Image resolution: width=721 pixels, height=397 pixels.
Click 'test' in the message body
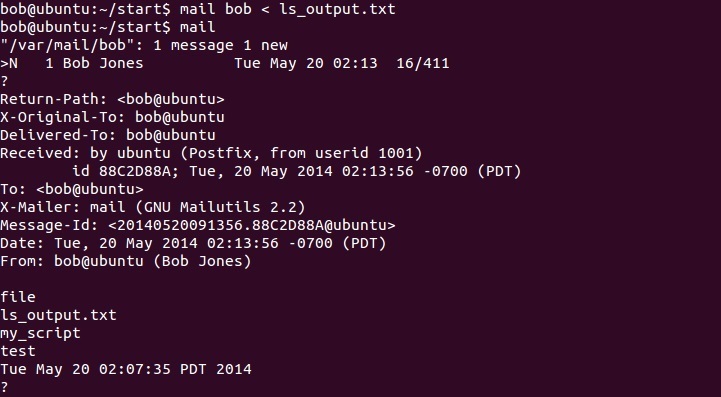(x=18, y=351)
